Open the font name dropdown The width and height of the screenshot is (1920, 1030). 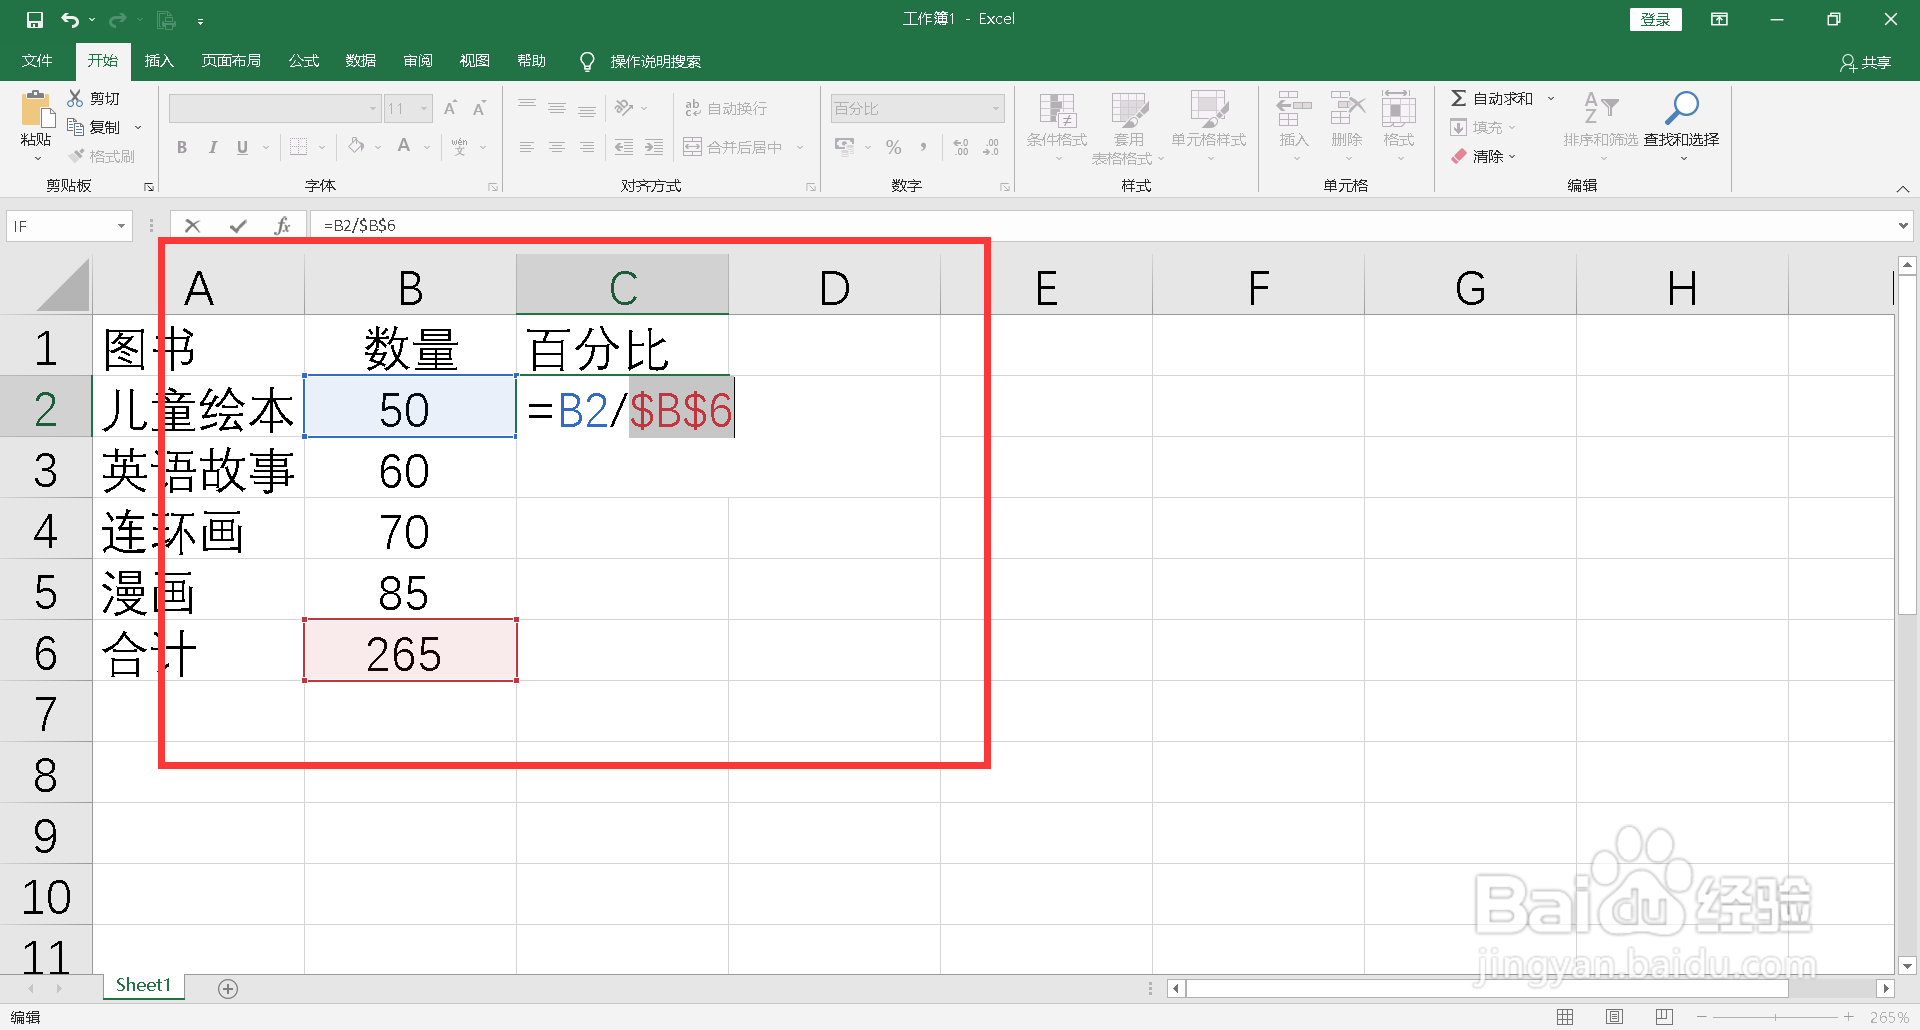pyautogui.click(x=373, y=108)
